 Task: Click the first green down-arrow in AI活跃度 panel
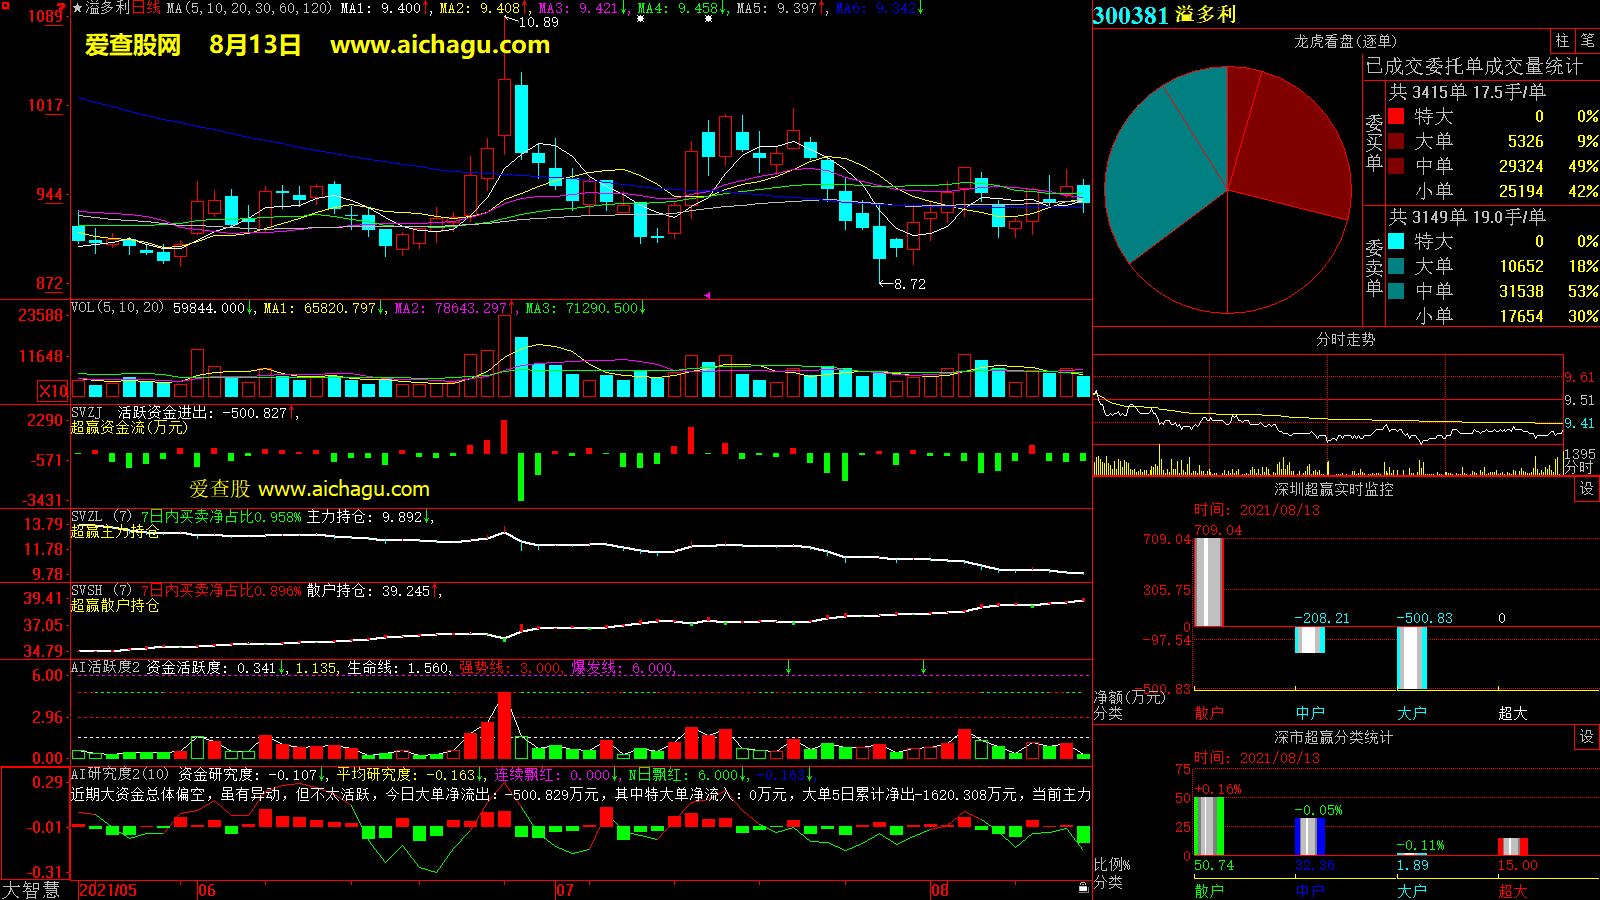coord(788,667)
